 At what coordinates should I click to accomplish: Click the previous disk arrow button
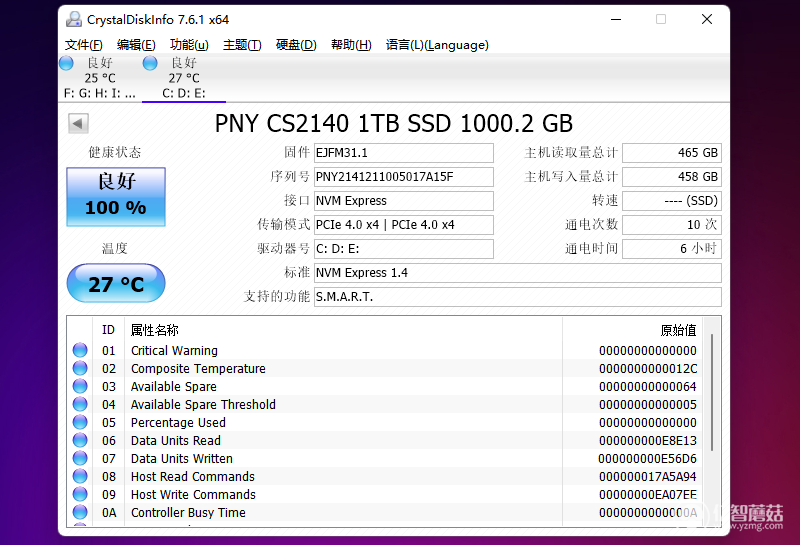[78, 123]
